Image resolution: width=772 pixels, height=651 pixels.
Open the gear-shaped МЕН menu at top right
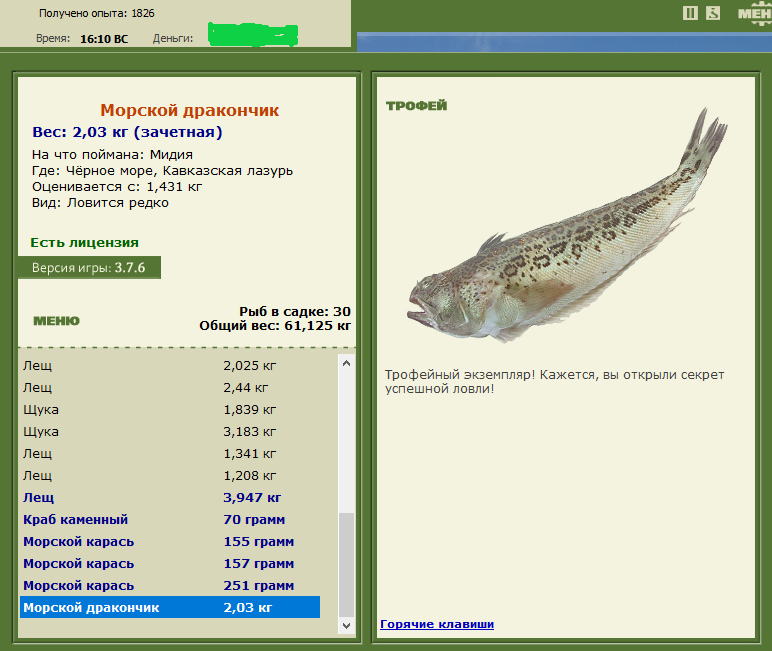pos(754,14)
